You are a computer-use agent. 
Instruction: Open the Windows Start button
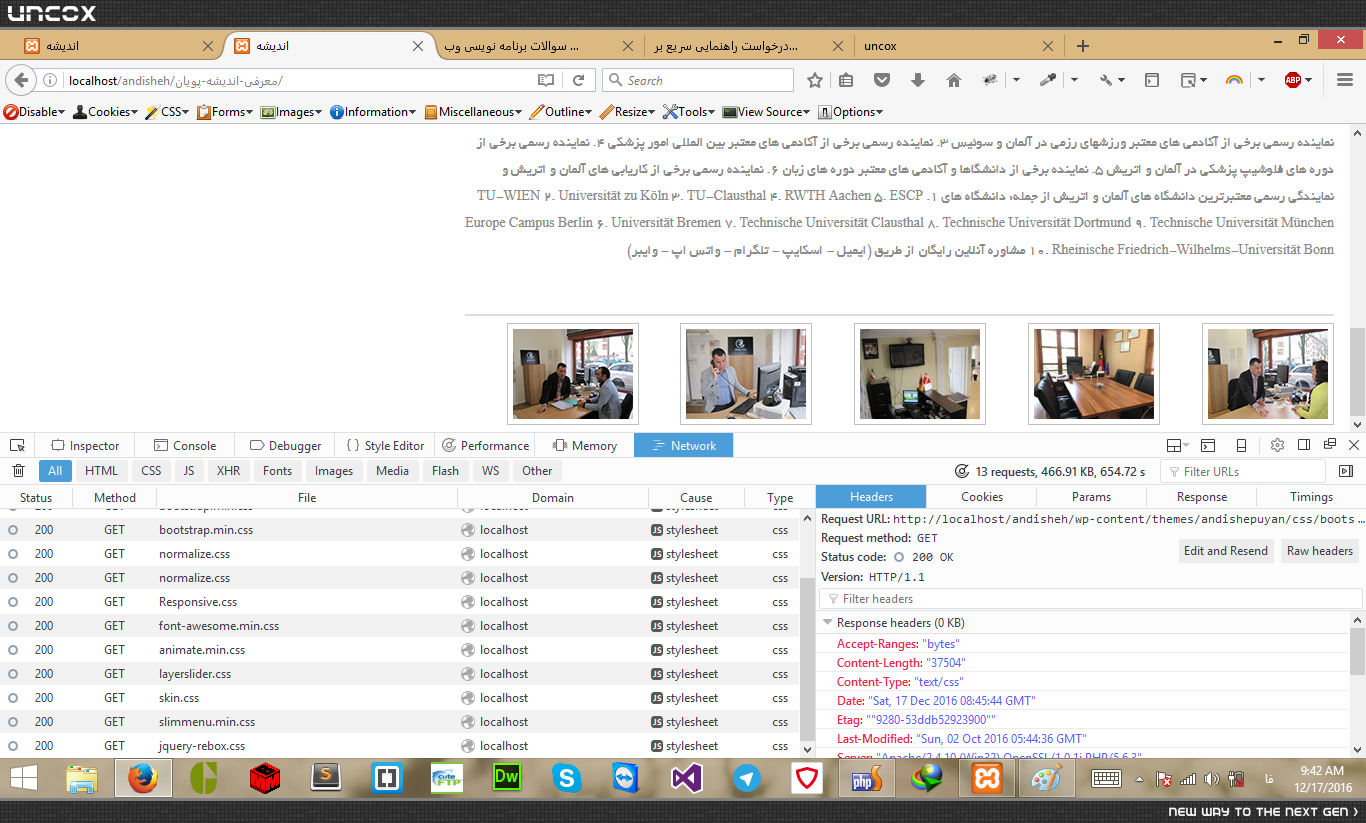click(x=24, y=778)
